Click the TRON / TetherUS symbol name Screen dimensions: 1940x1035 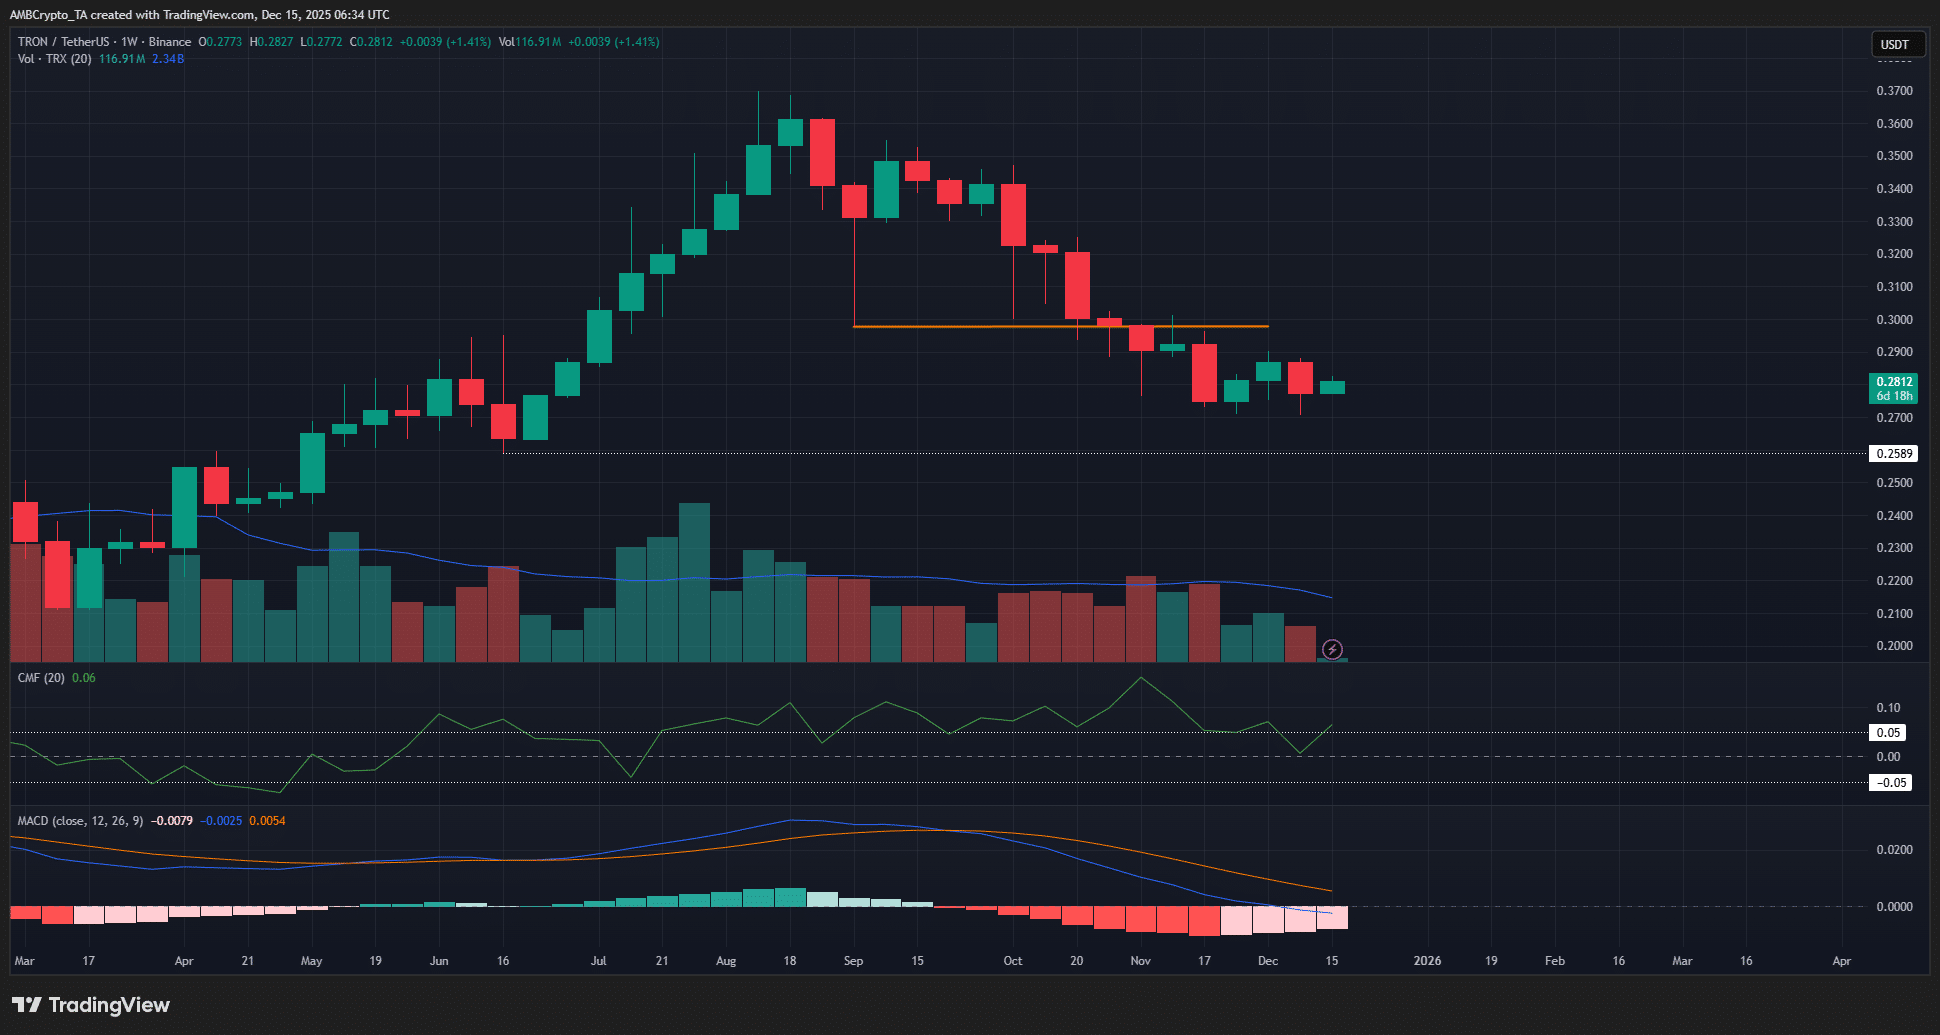(x=65, y=42)
